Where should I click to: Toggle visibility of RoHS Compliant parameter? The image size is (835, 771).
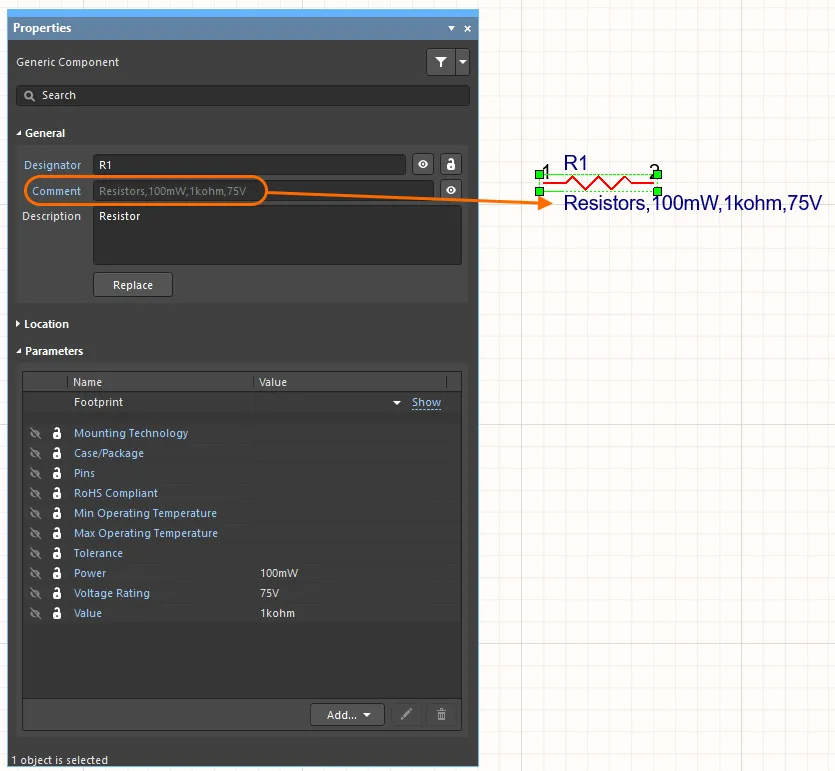[35, 494]
